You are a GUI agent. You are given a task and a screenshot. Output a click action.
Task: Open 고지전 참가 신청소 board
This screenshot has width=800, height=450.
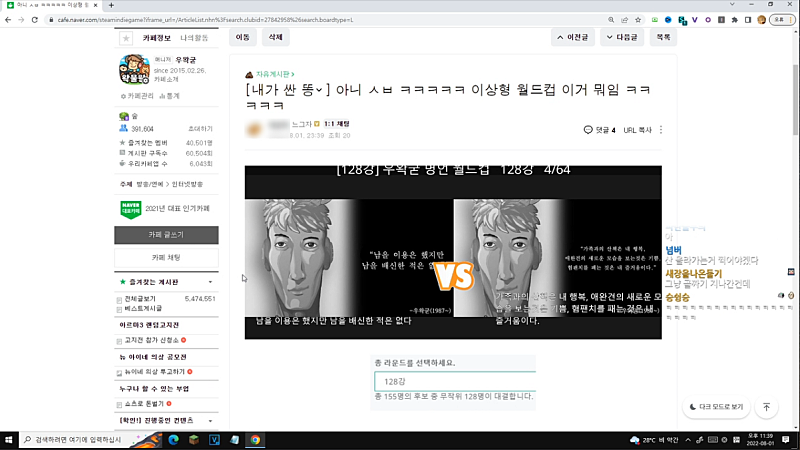pos(152,340)
